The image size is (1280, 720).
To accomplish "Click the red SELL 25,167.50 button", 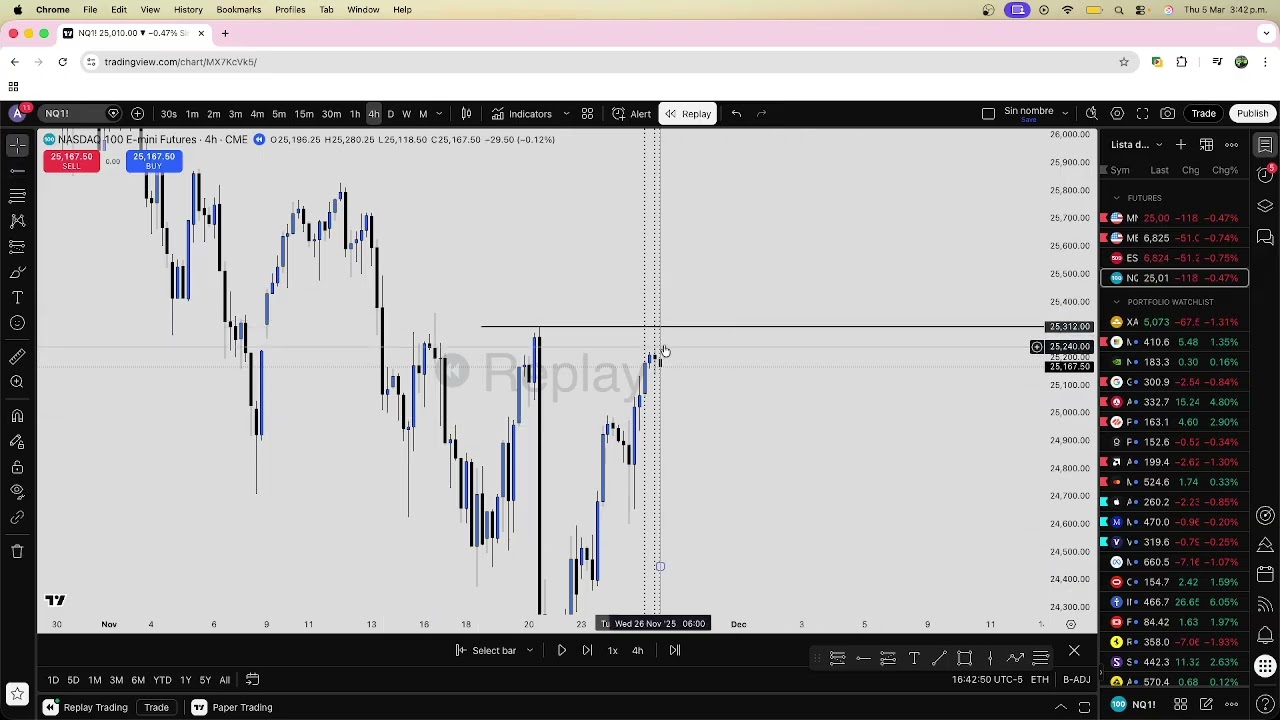I will click(x=71, y=161).
